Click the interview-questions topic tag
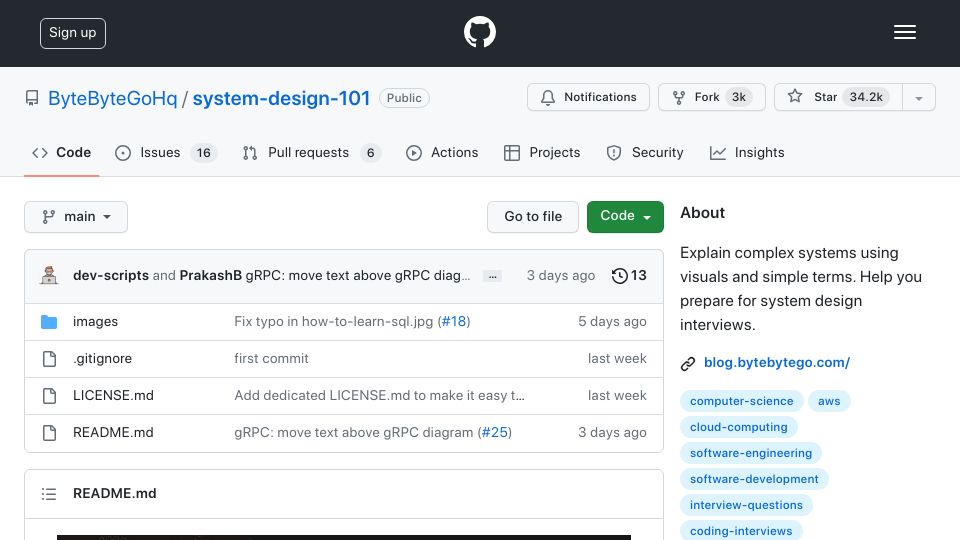 746,505
